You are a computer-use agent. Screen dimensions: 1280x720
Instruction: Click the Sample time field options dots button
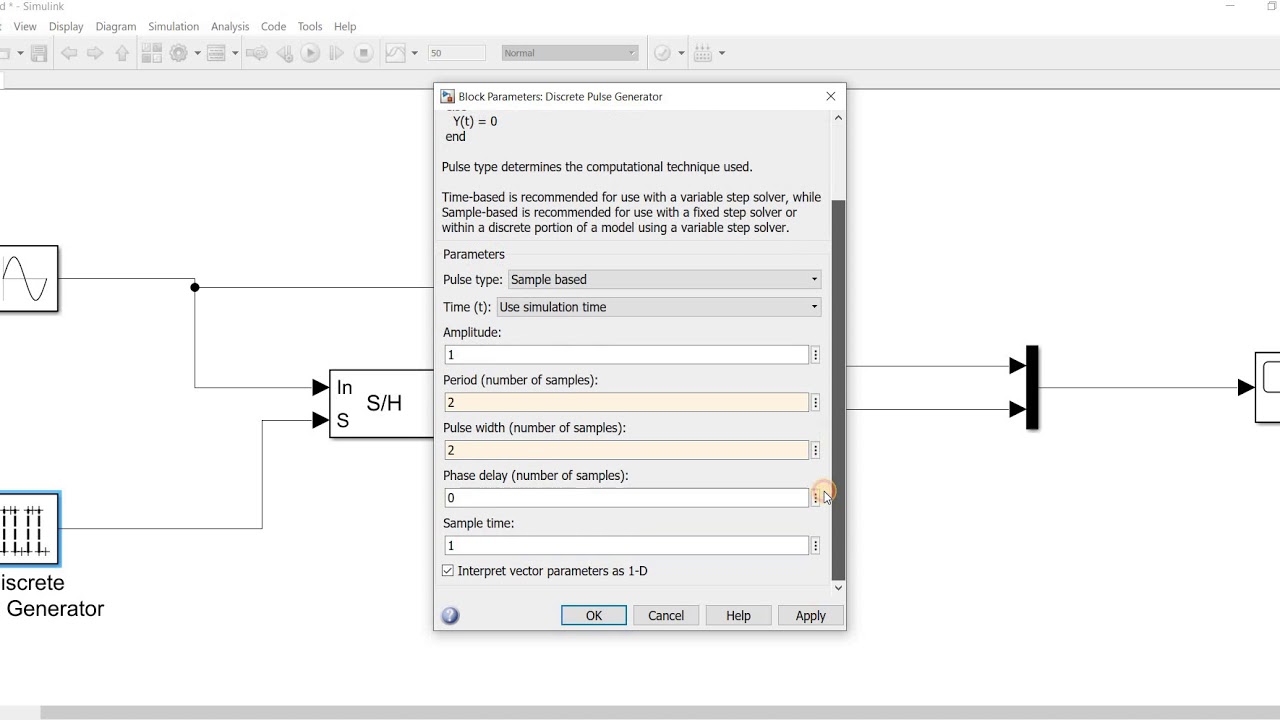pyautogui.click(x=816, y=545)
